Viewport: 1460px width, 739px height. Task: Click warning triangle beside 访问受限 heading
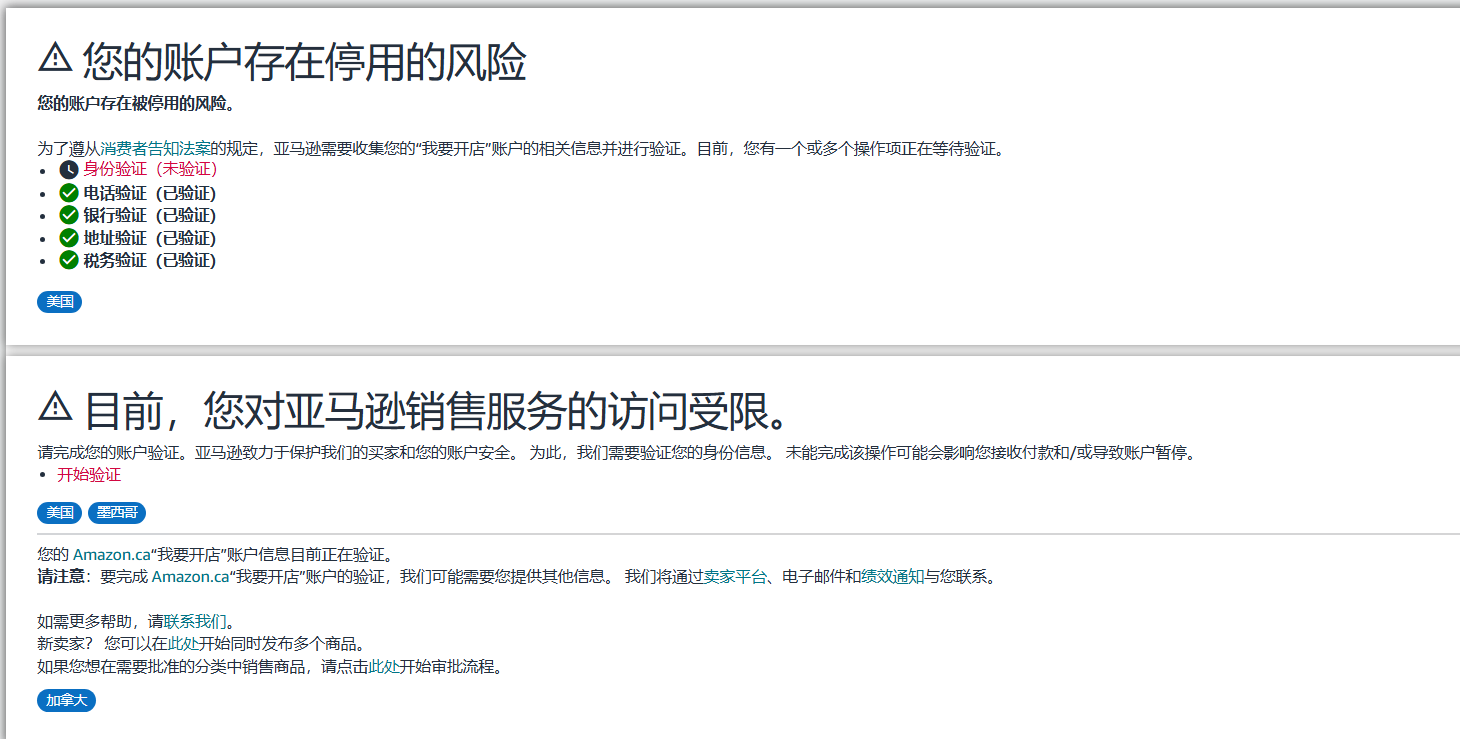pyautogui.click(x=55, y=406)
